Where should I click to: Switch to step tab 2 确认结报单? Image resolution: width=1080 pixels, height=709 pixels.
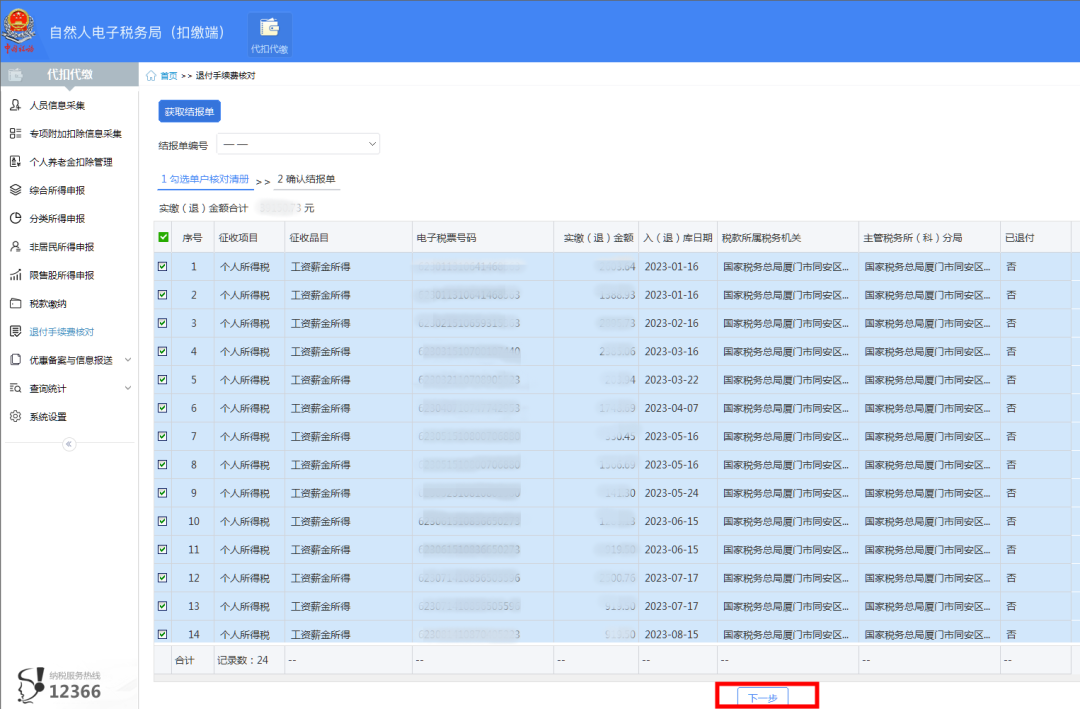pos(307,179)
